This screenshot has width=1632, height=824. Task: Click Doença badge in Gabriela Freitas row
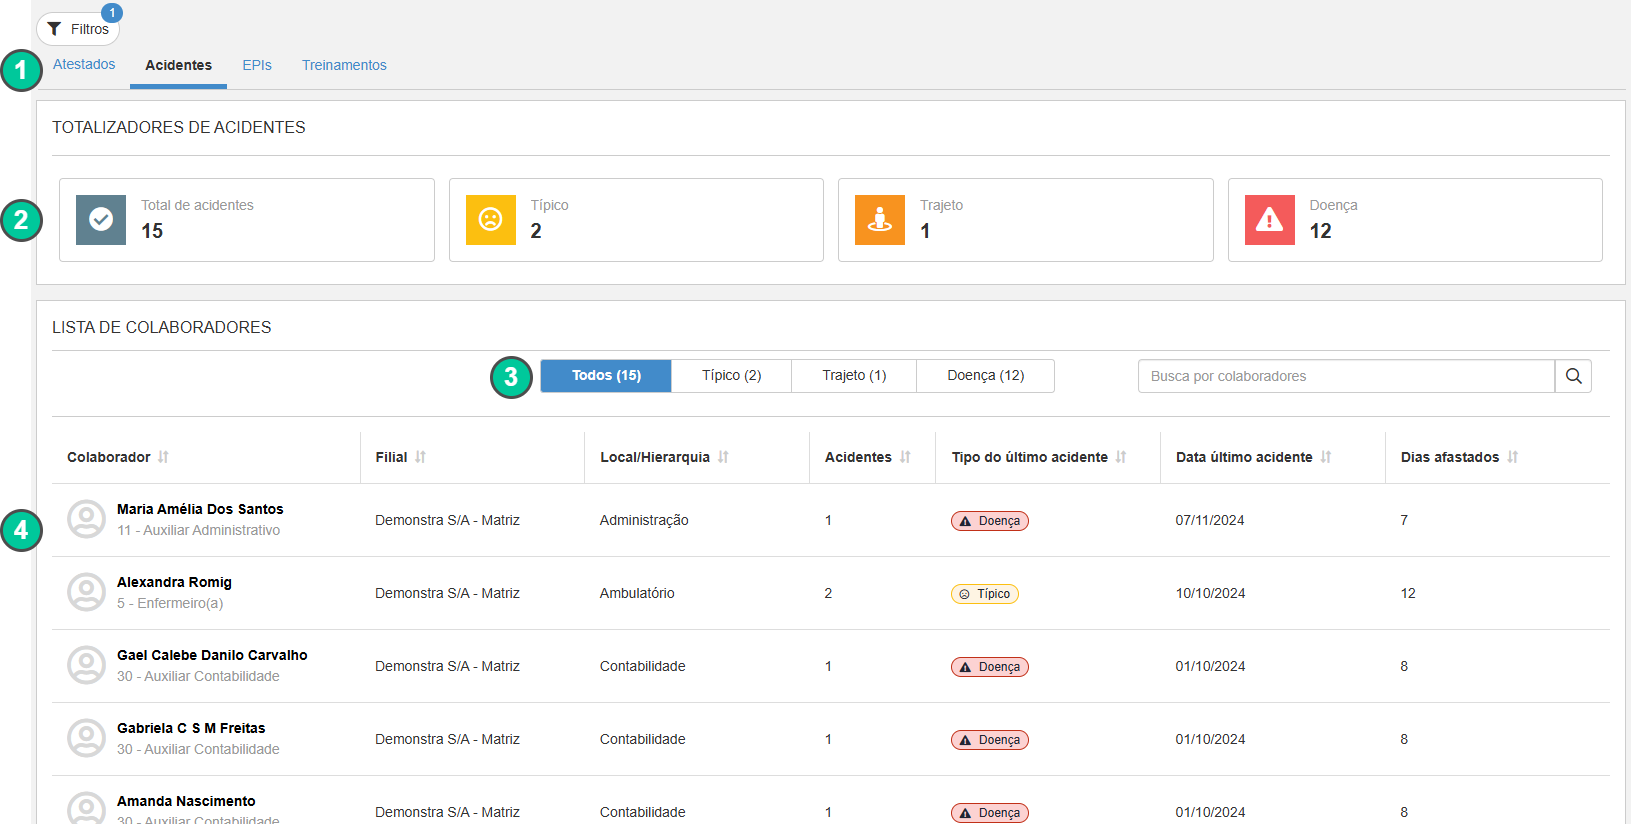(x=990, y=740)
